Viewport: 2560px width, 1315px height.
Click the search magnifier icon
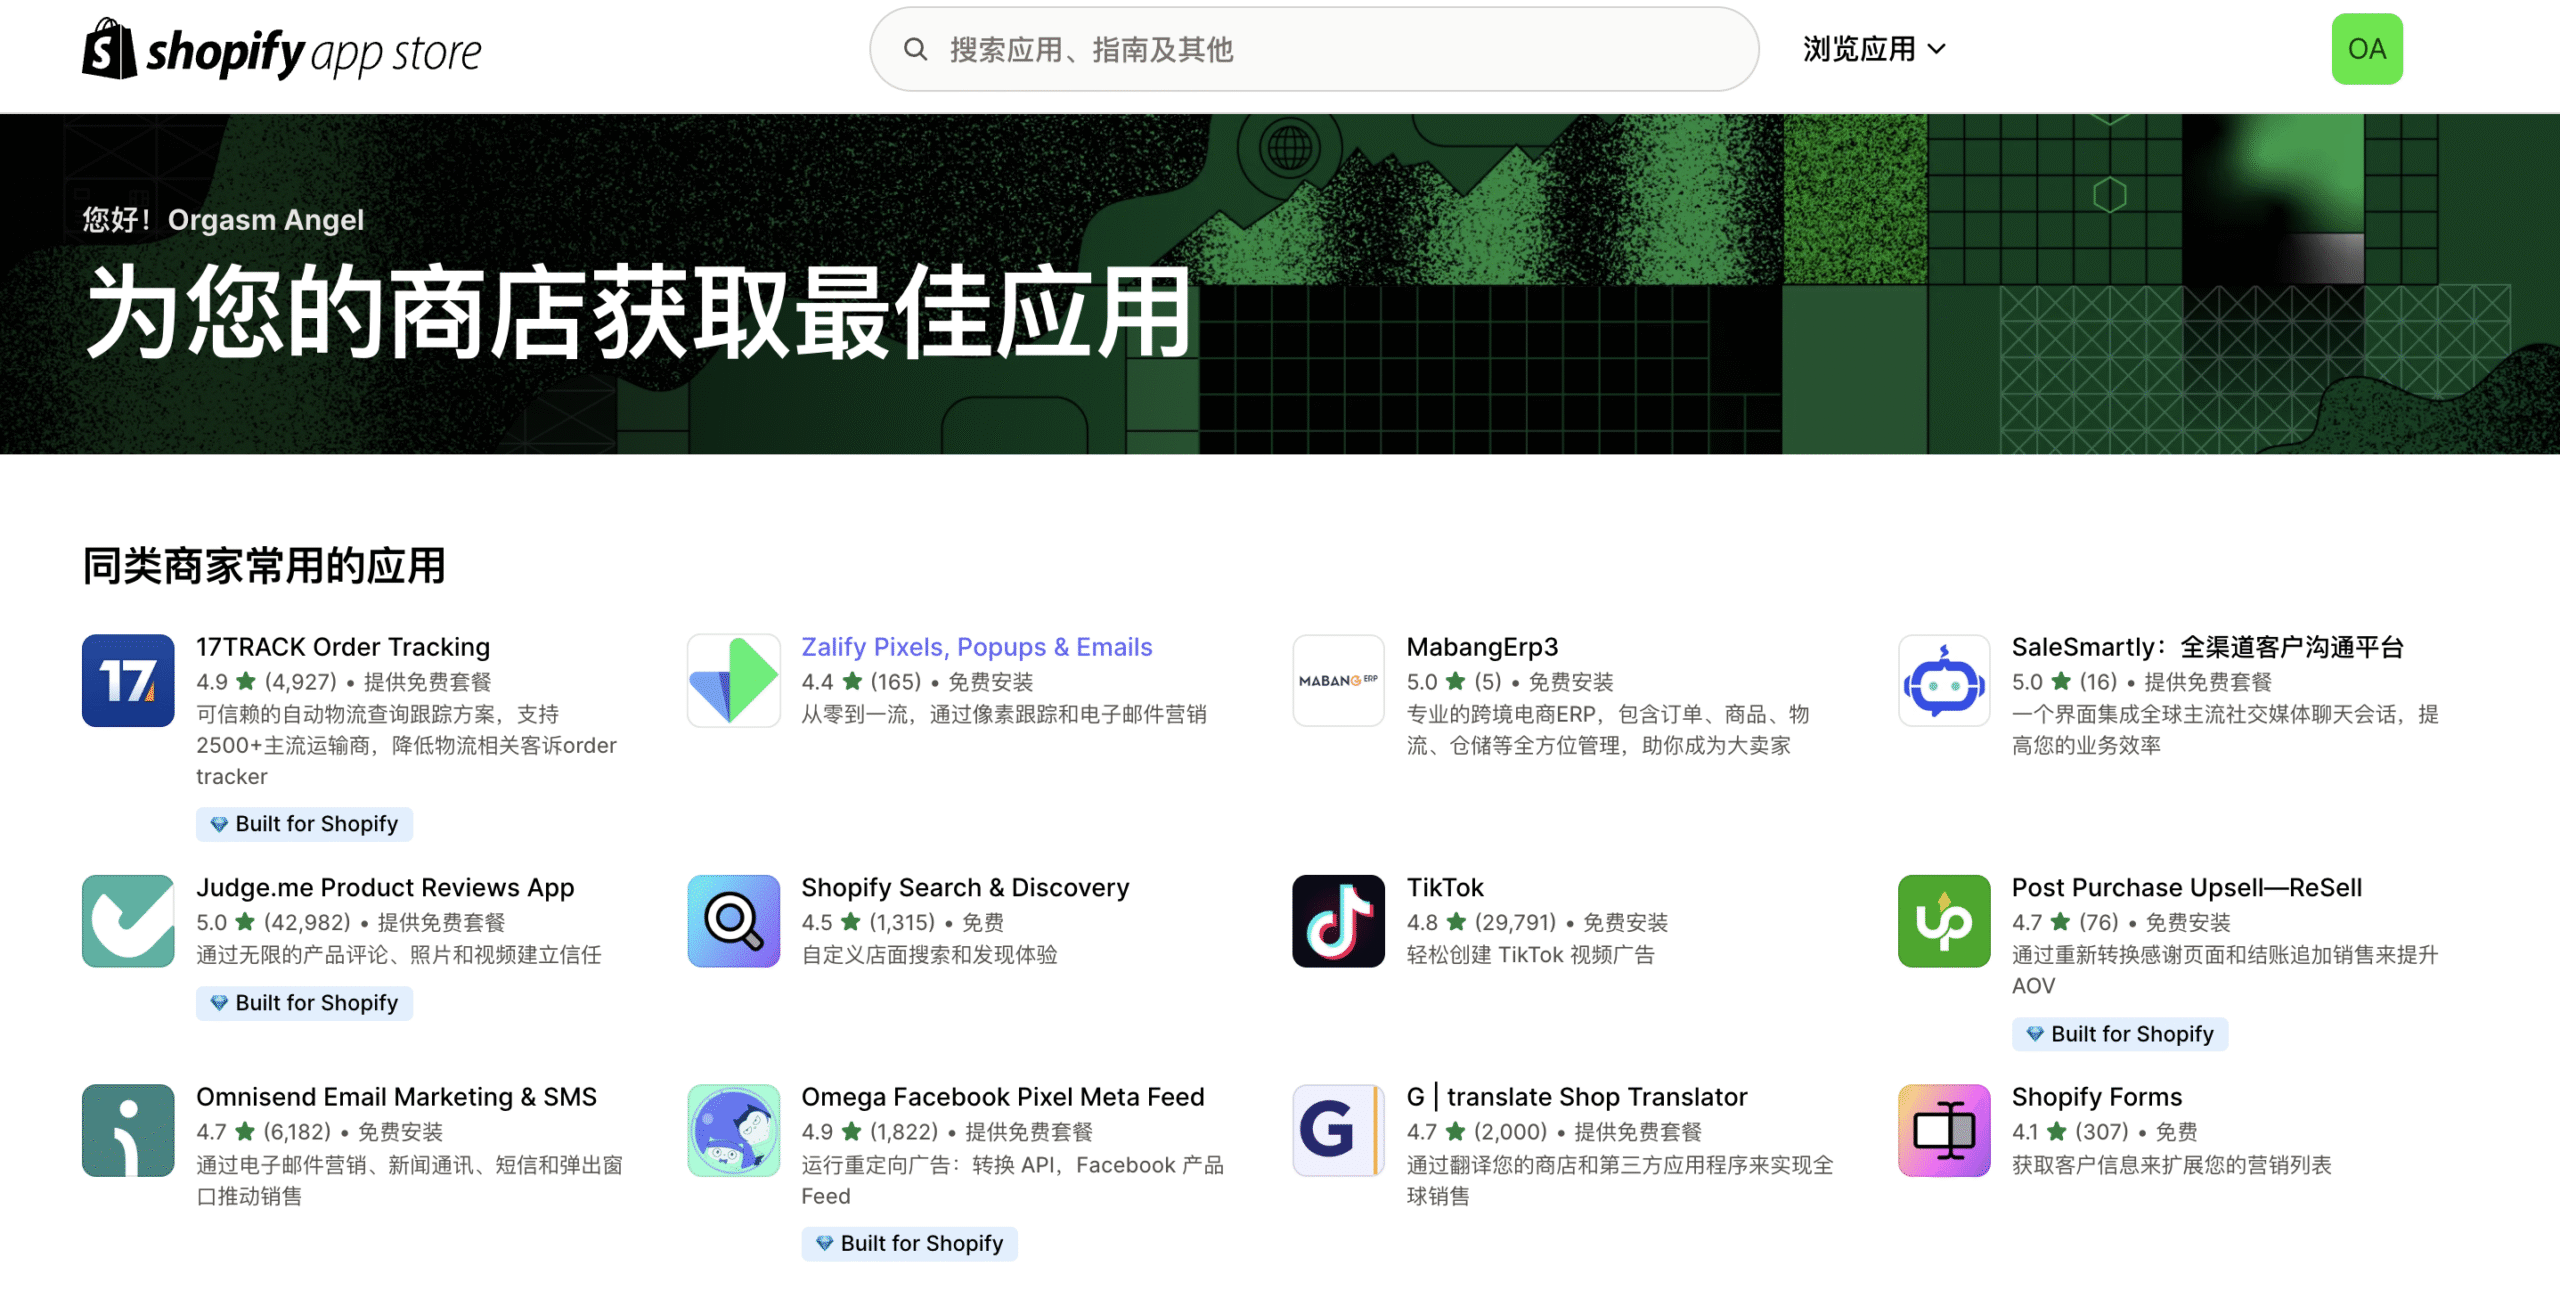pos(915,49)
